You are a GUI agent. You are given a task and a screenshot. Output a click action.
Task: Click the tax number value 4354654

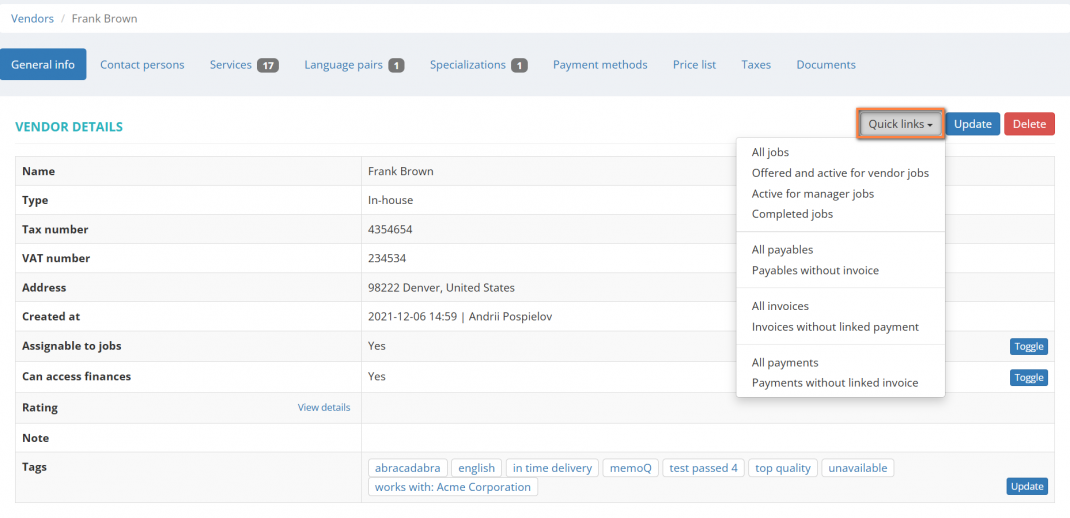click(390, 229)
